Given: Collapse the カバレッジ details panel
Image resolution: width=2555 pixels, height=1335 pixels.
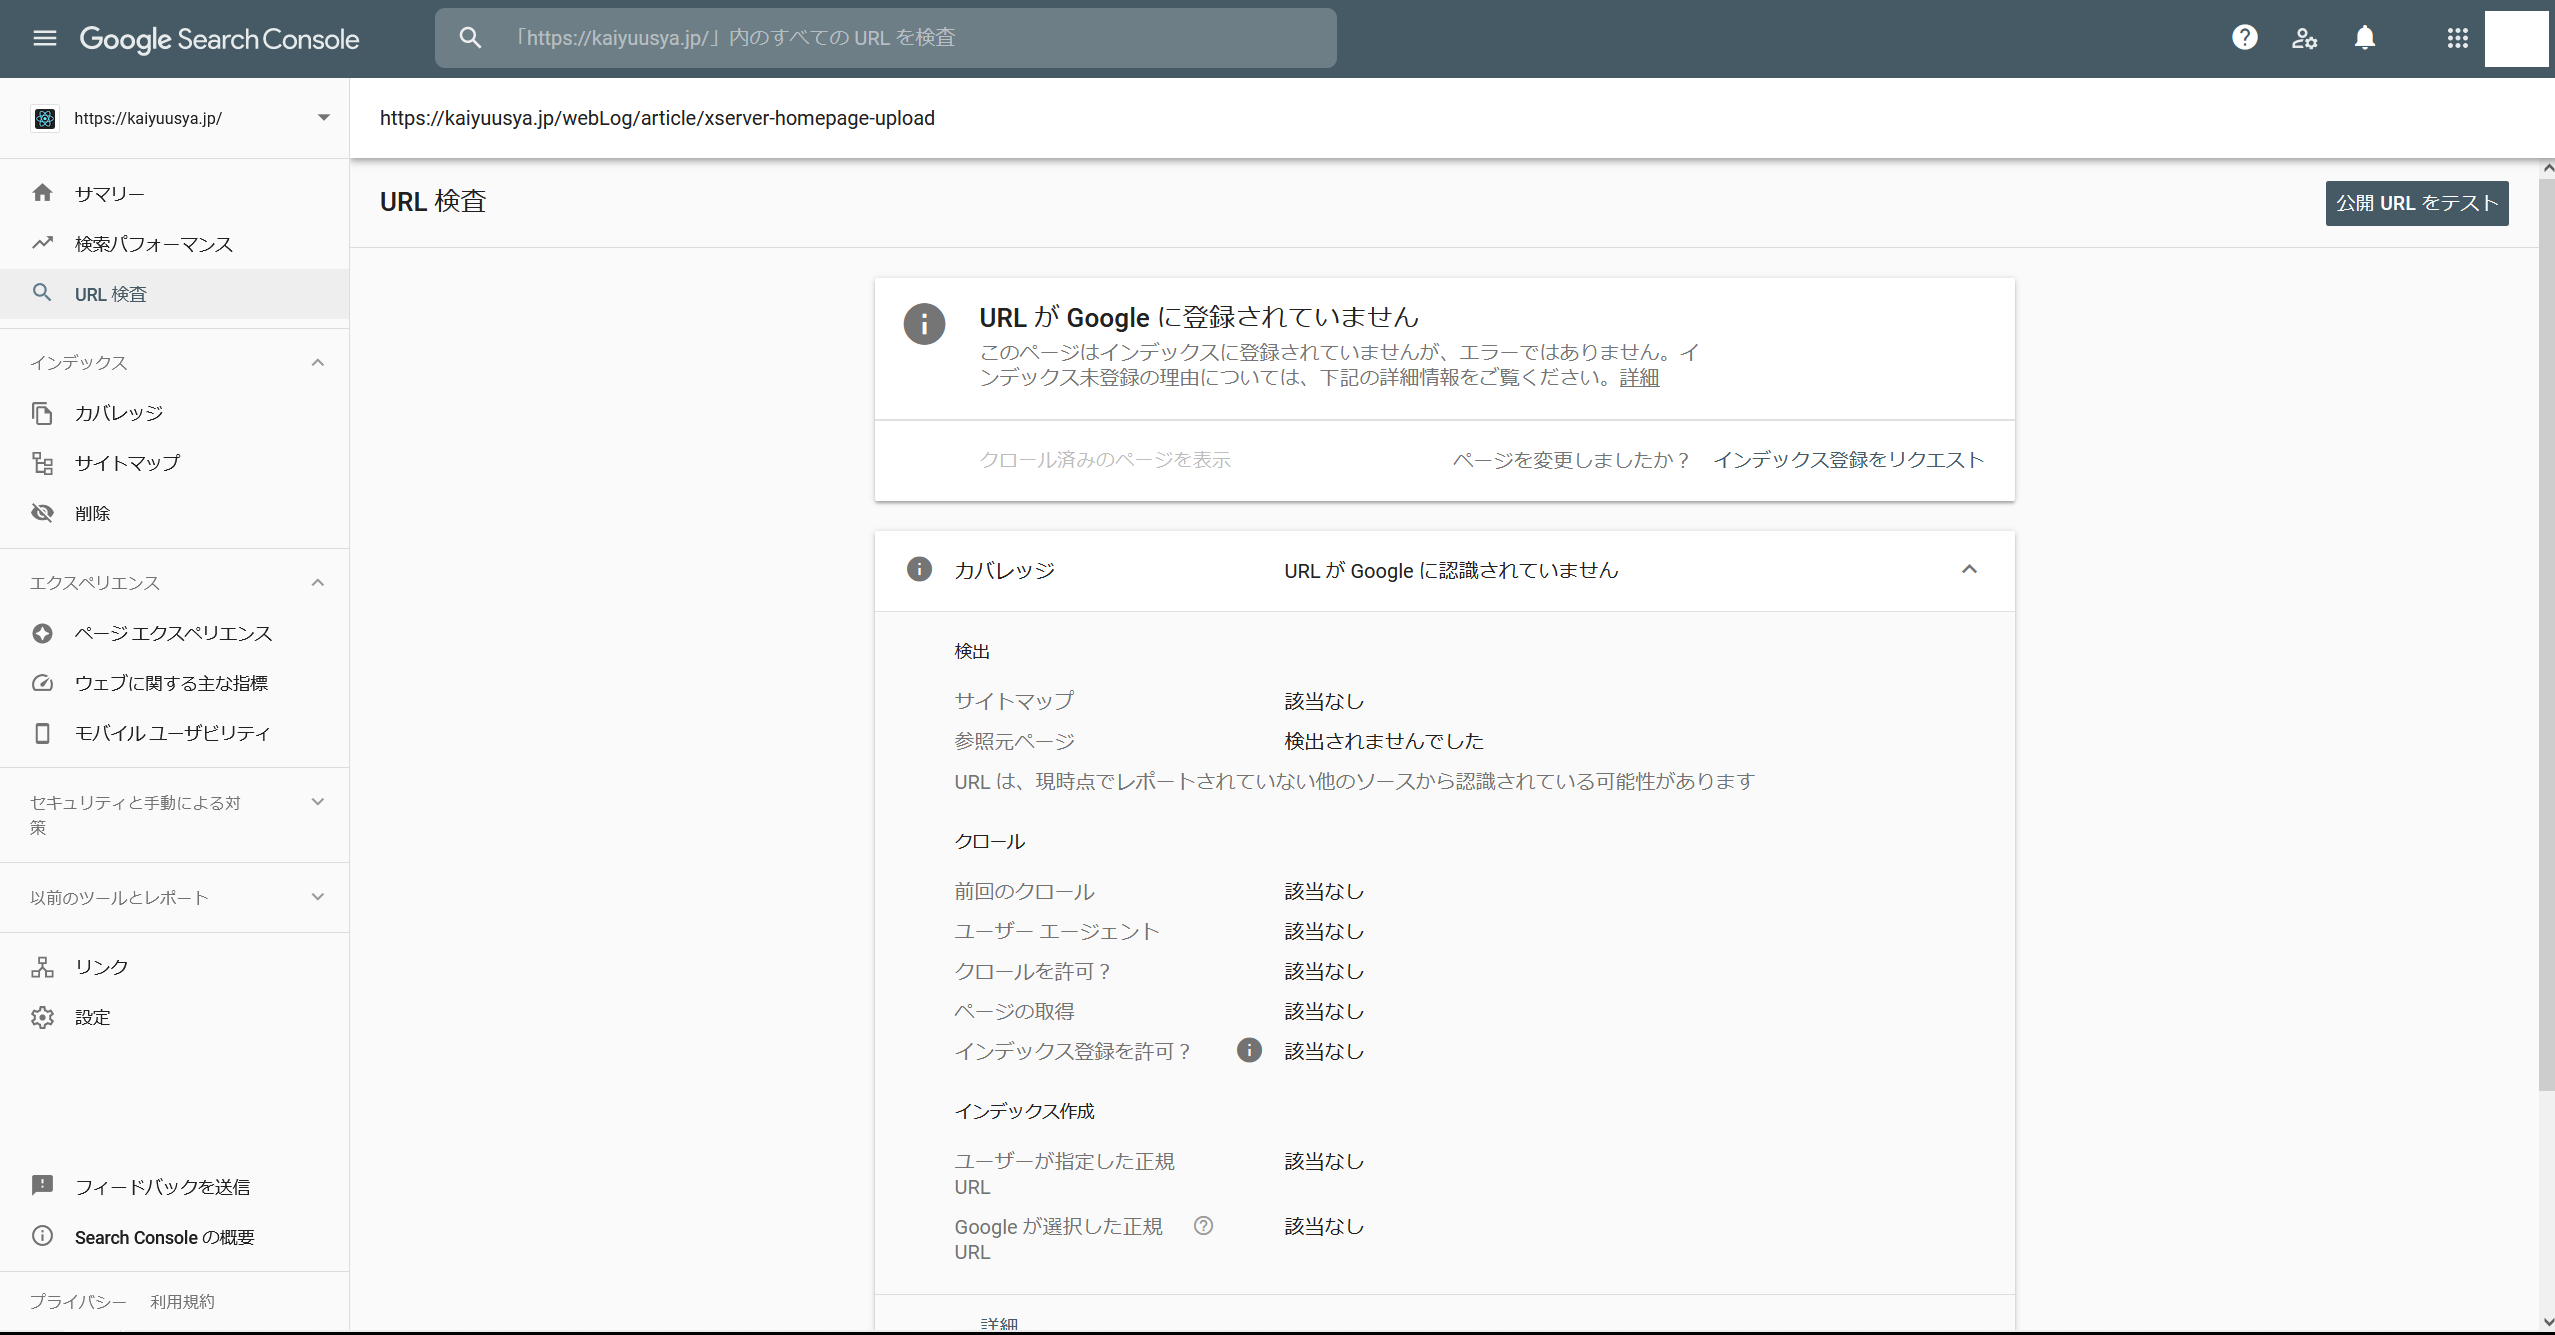Looking at the screenshot, I should (x=1969, y=570).
